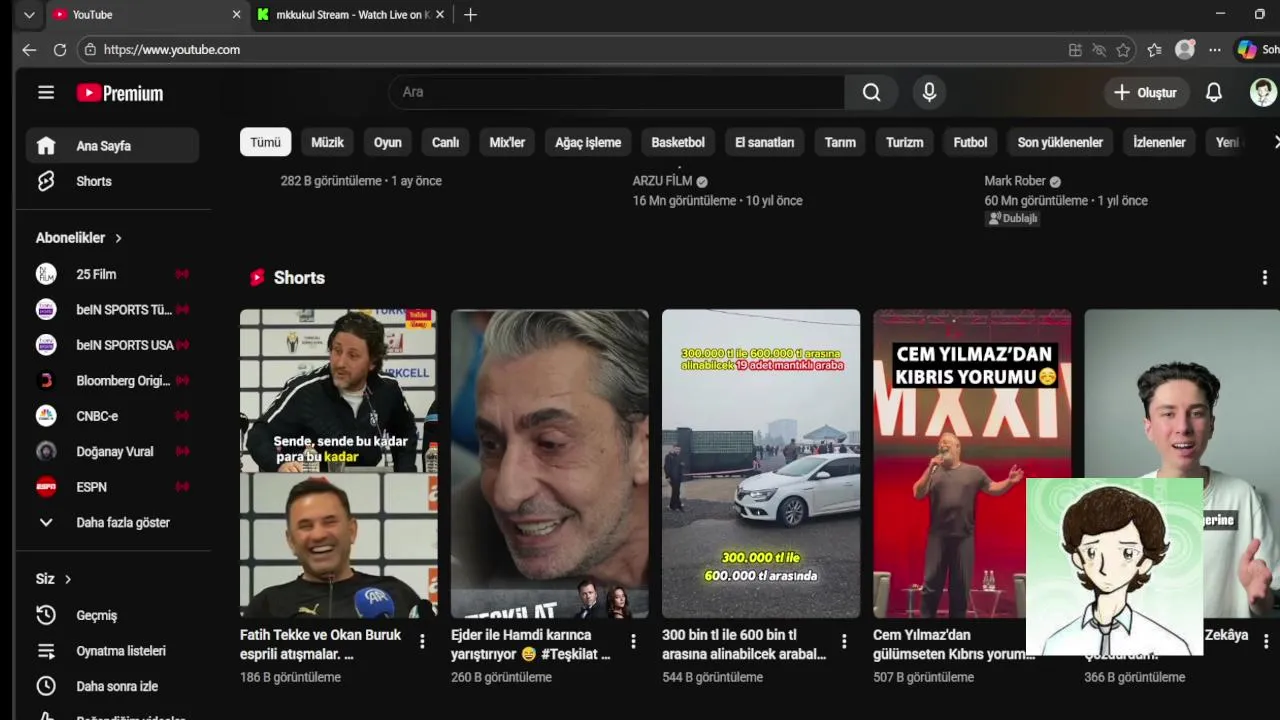
Task: Add page to favorites star icon
Action: pyautogui.click(x=1123, y=50)
